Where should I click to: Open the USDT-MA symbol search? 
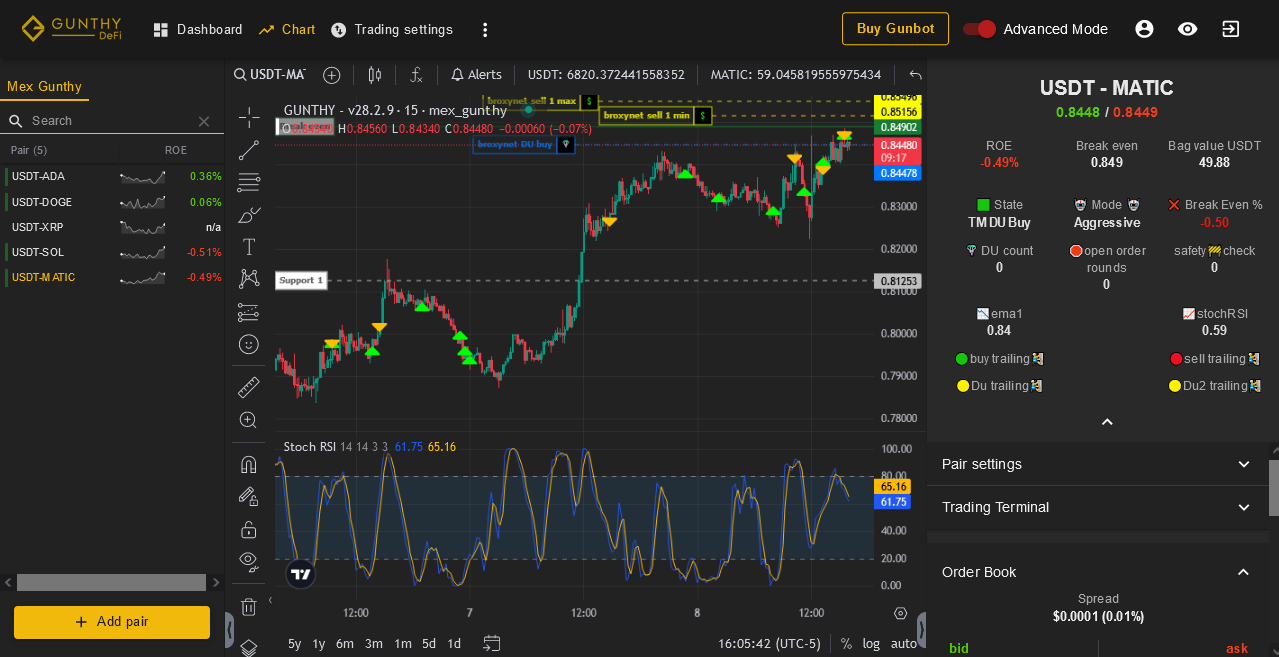tap(269, 75)
